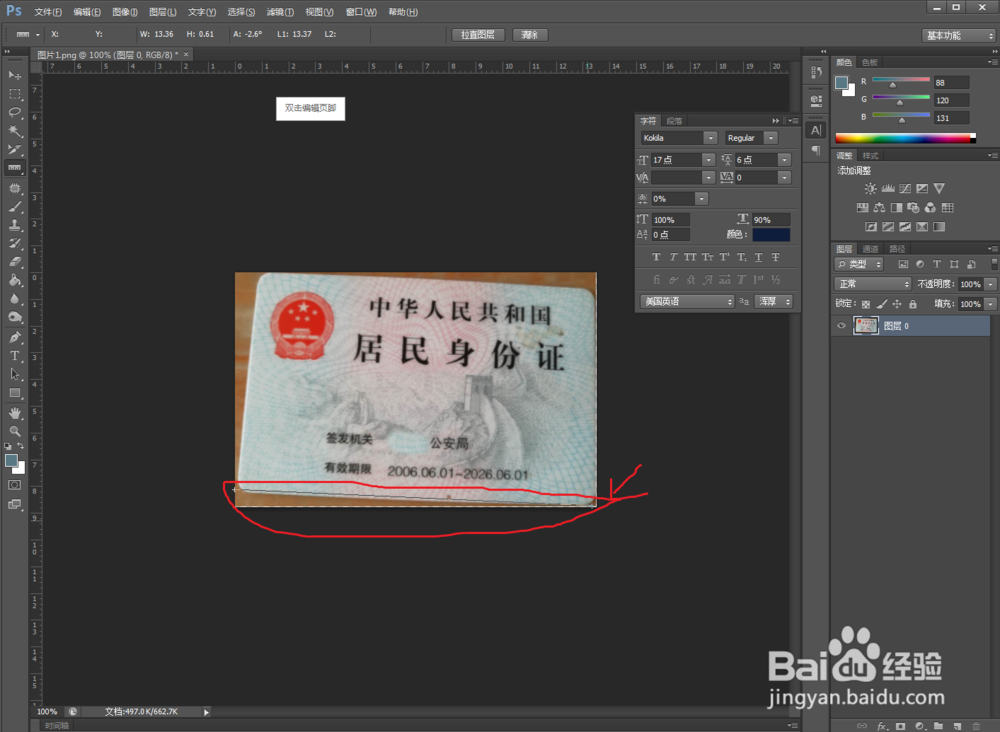This screenshot has width=1000, height=732.
Task: Click the 清除 button in options bar
Action: point(529,35)
